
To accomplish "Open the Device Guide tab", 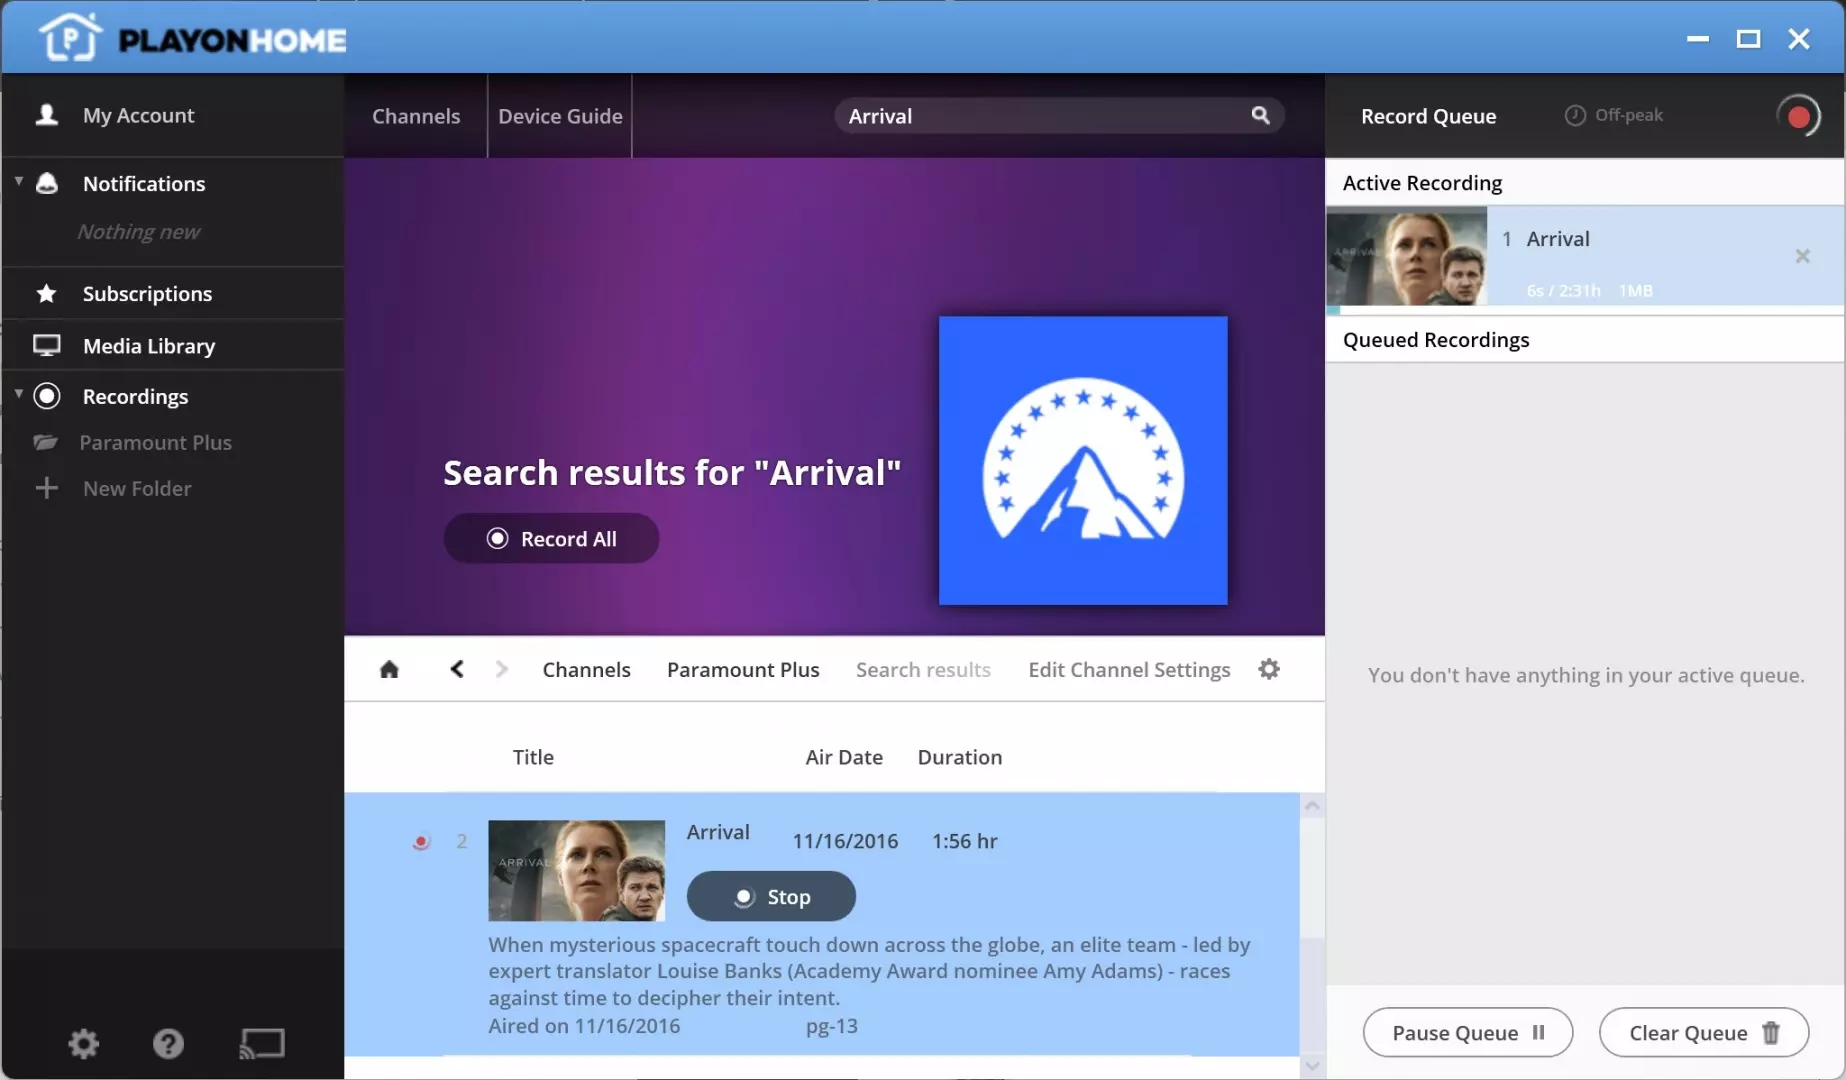I will tap(560, 116).
